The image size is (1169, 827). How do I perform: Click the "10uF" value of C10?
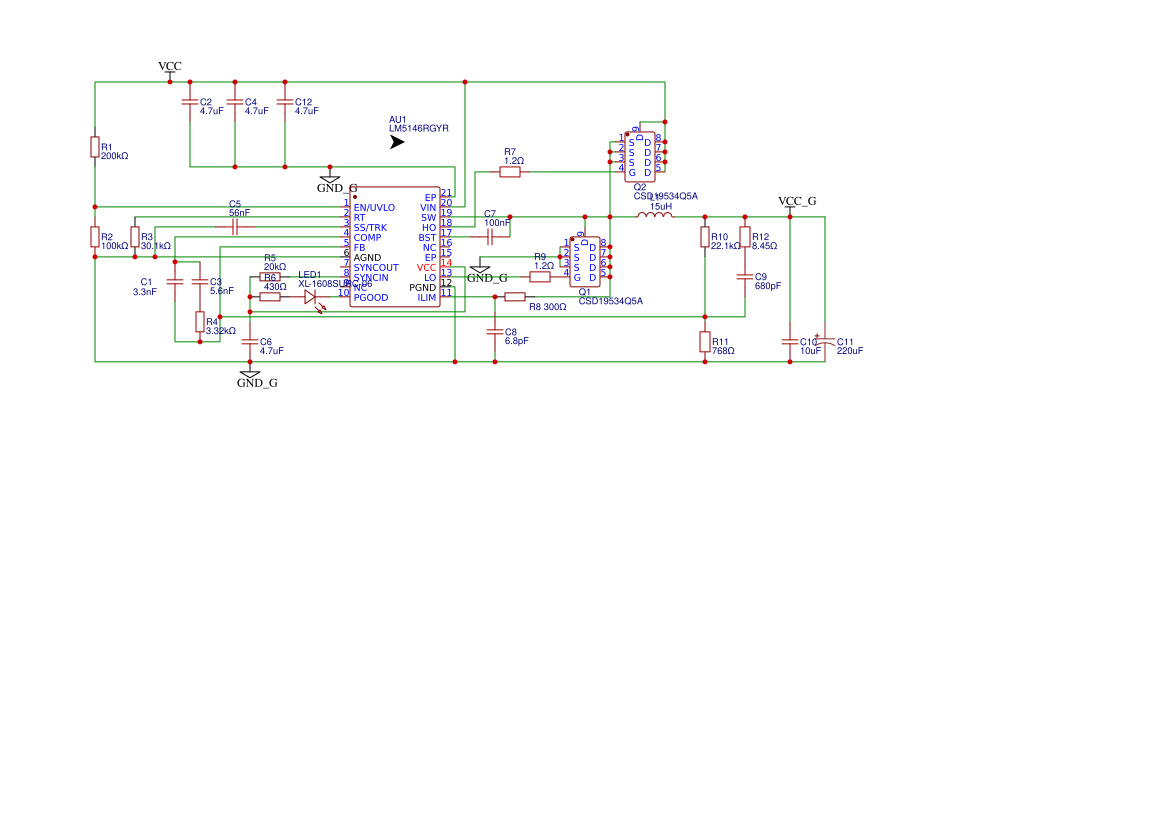click(810, 350)
